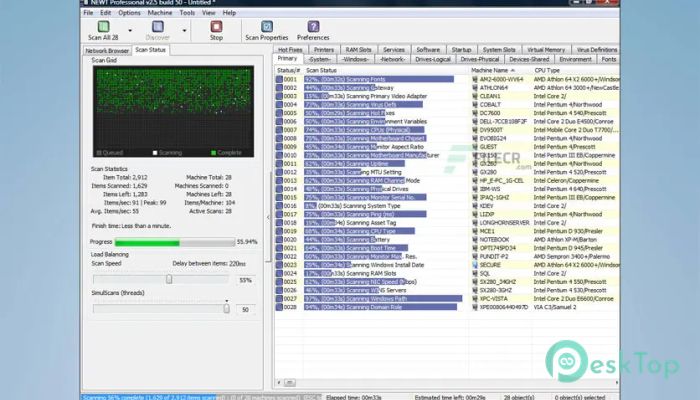Select machine name DELL-7CCB10BF2F
The height and width of the screenshot is (400, 700).
click(x=503, y=121)
